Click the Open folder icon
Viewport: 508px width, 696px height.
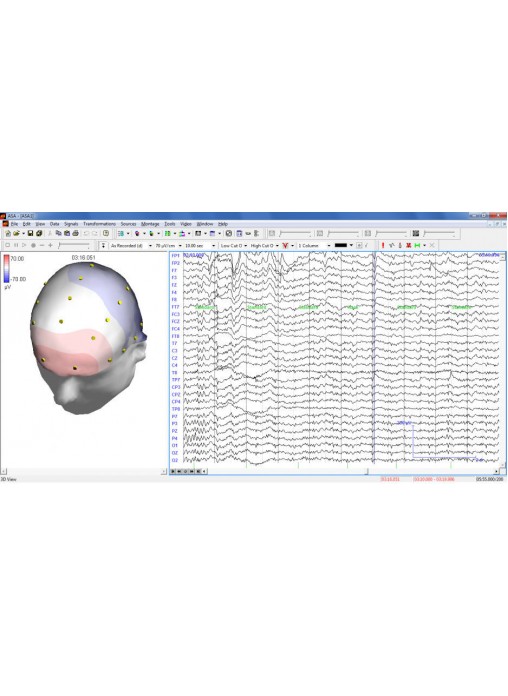(x=16, y=233)
